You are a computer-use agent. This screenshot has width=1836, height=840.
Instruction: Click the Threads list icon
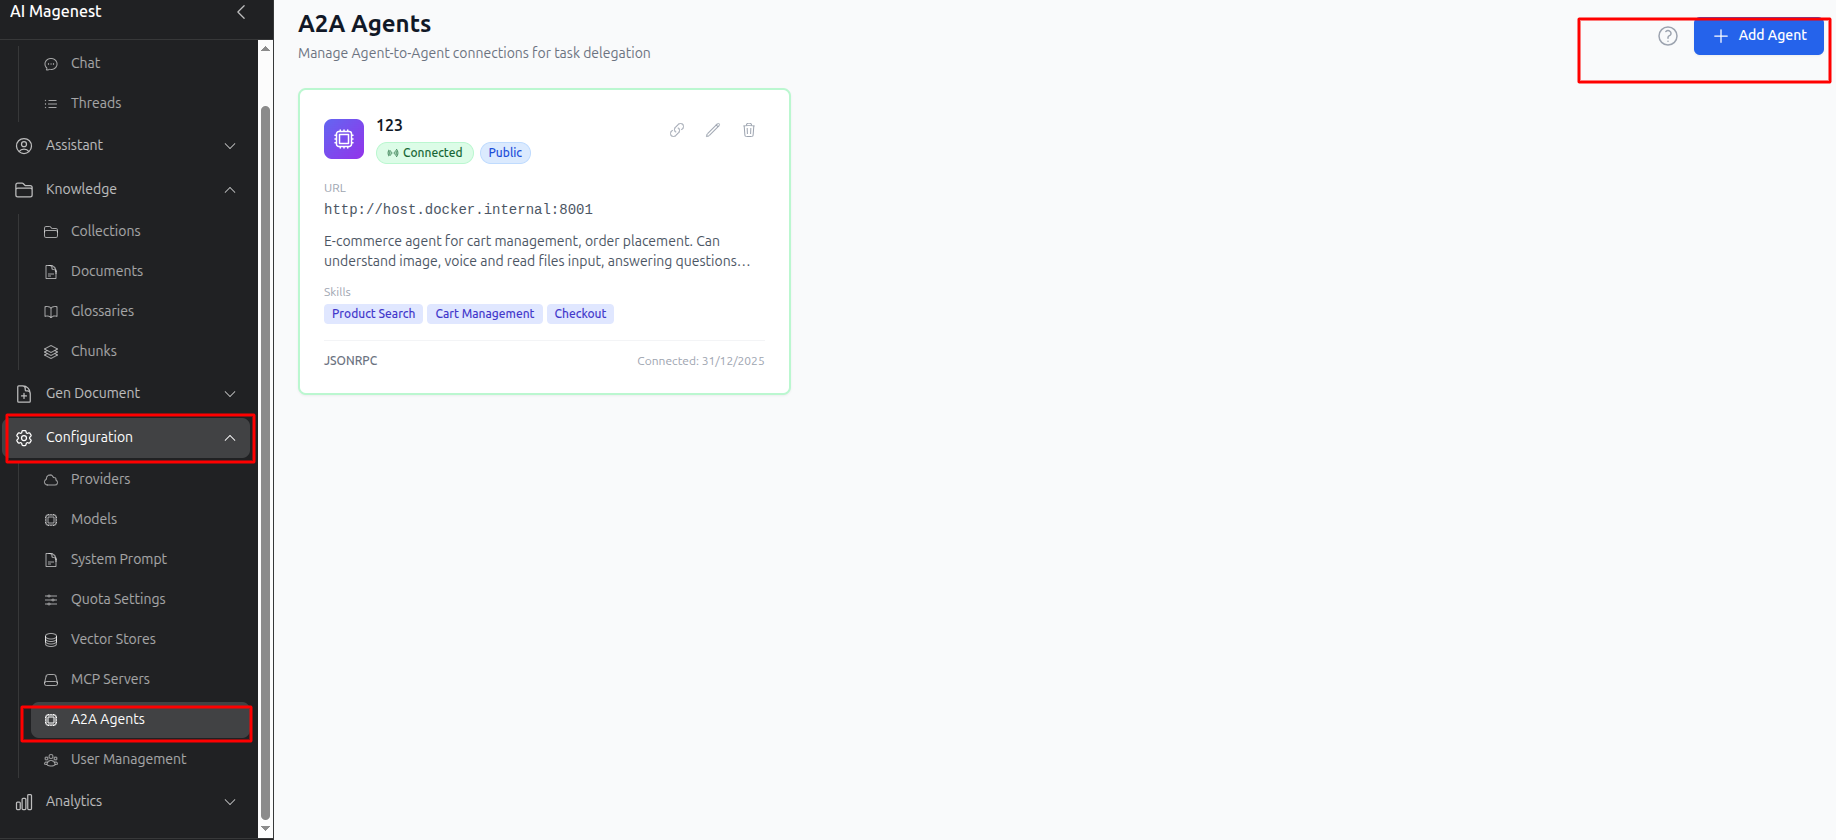click(x=51, y=104)
